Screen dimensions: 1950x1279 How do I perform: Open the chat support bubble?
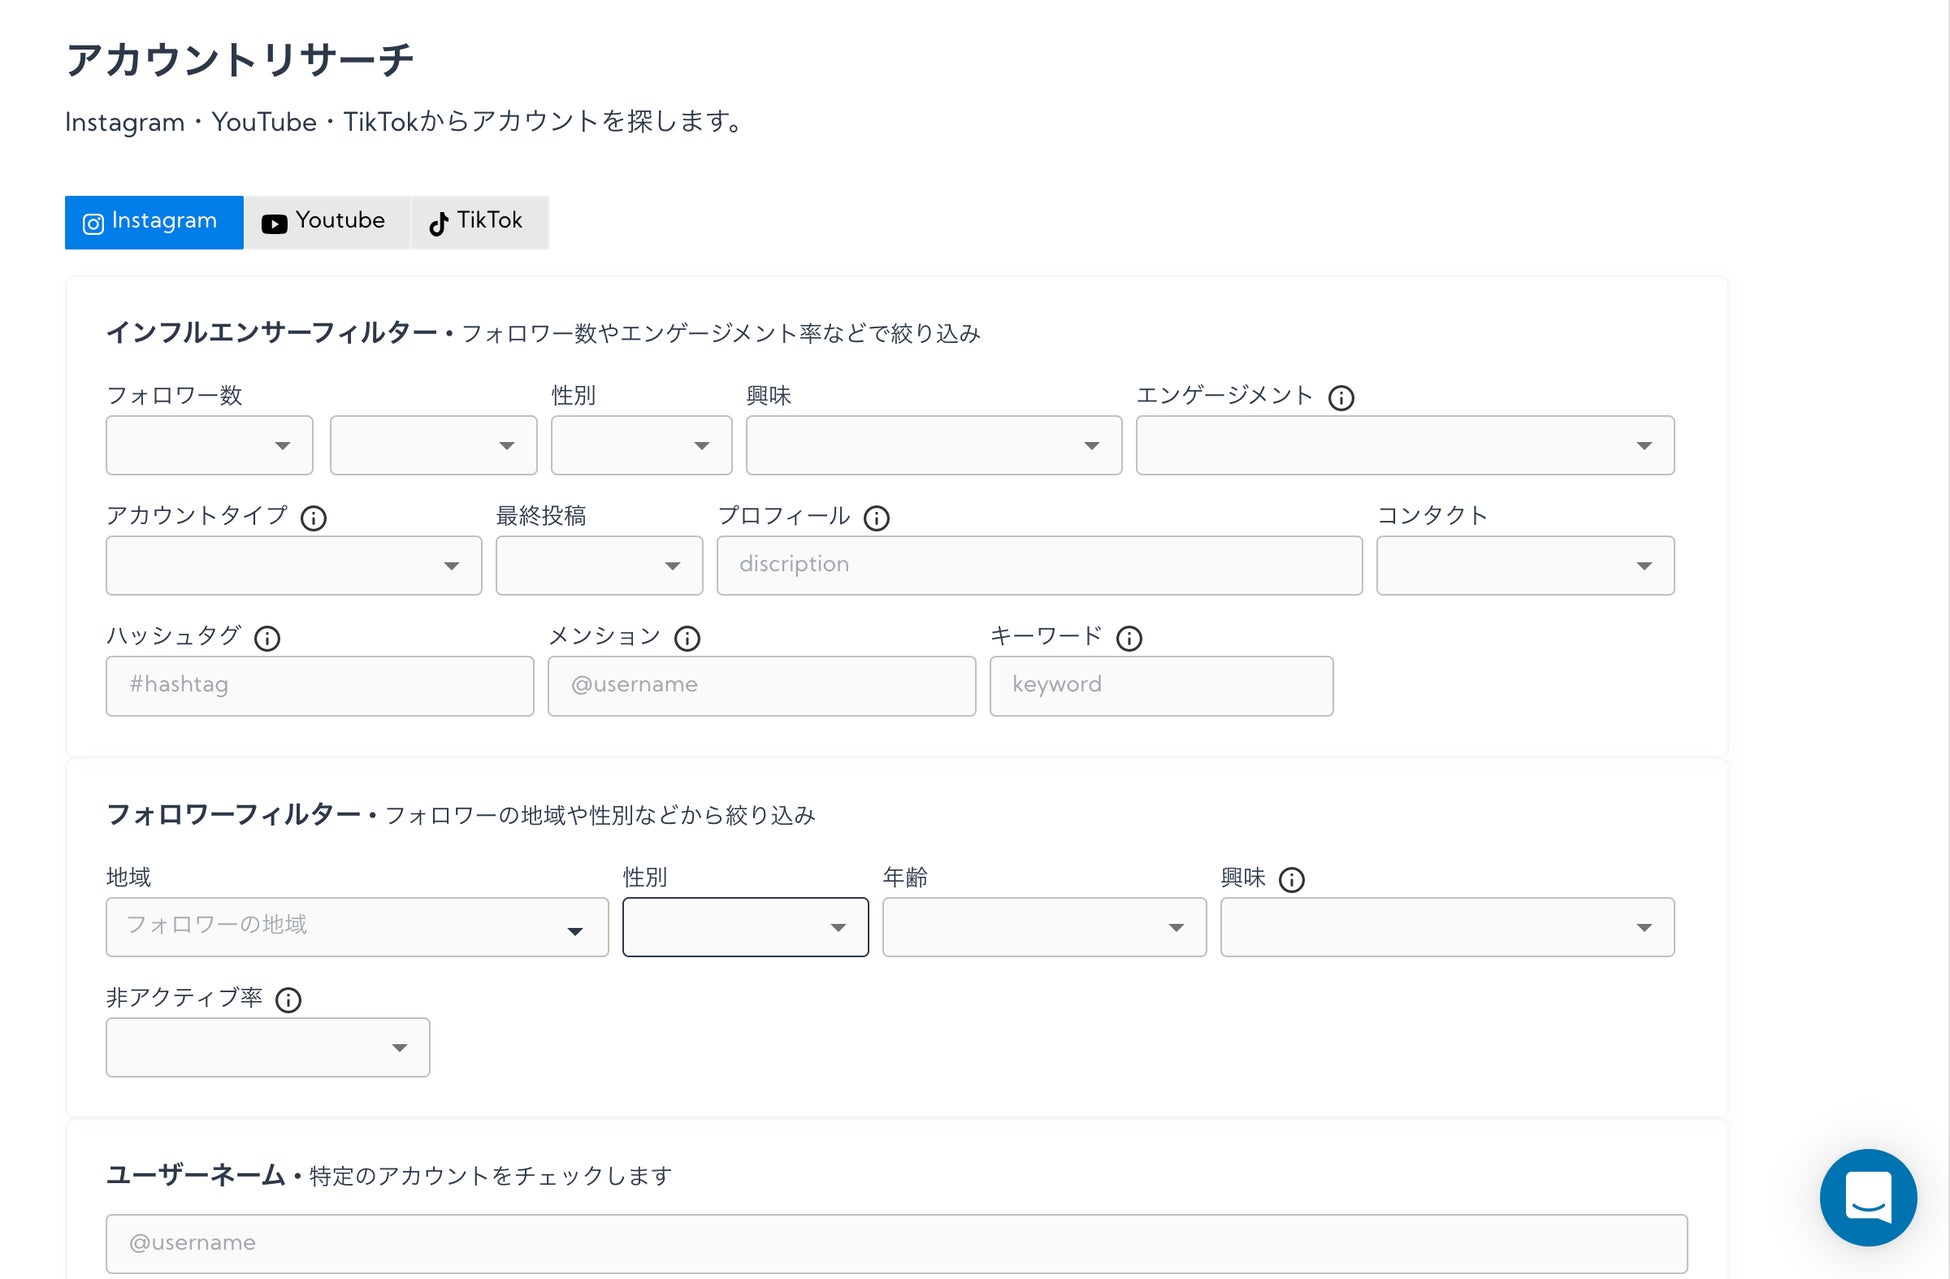(x=1867, y=1197)
